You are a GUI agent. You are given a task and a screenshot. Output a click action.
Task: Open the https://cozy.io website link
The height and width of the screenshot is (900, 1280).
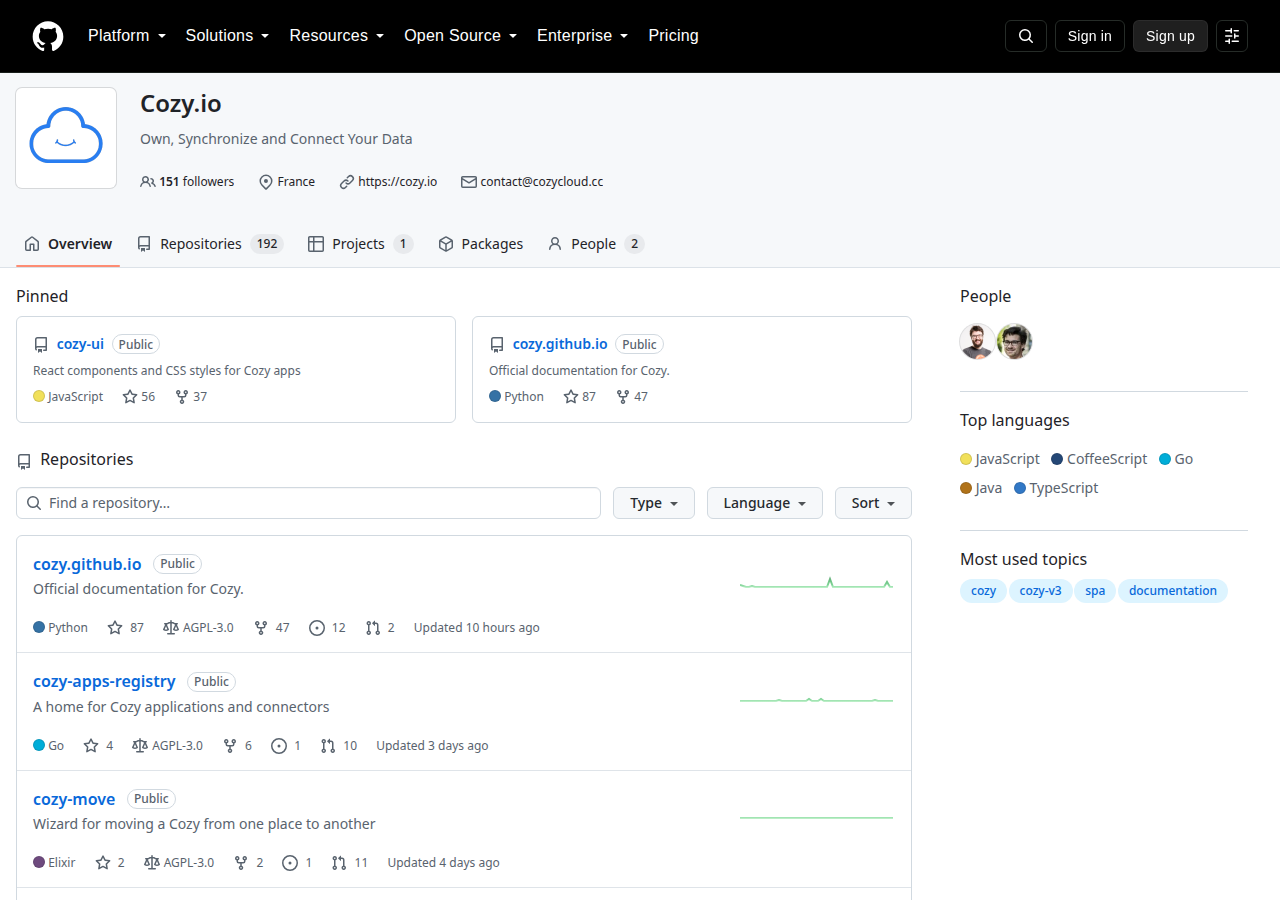click(397, 182)
